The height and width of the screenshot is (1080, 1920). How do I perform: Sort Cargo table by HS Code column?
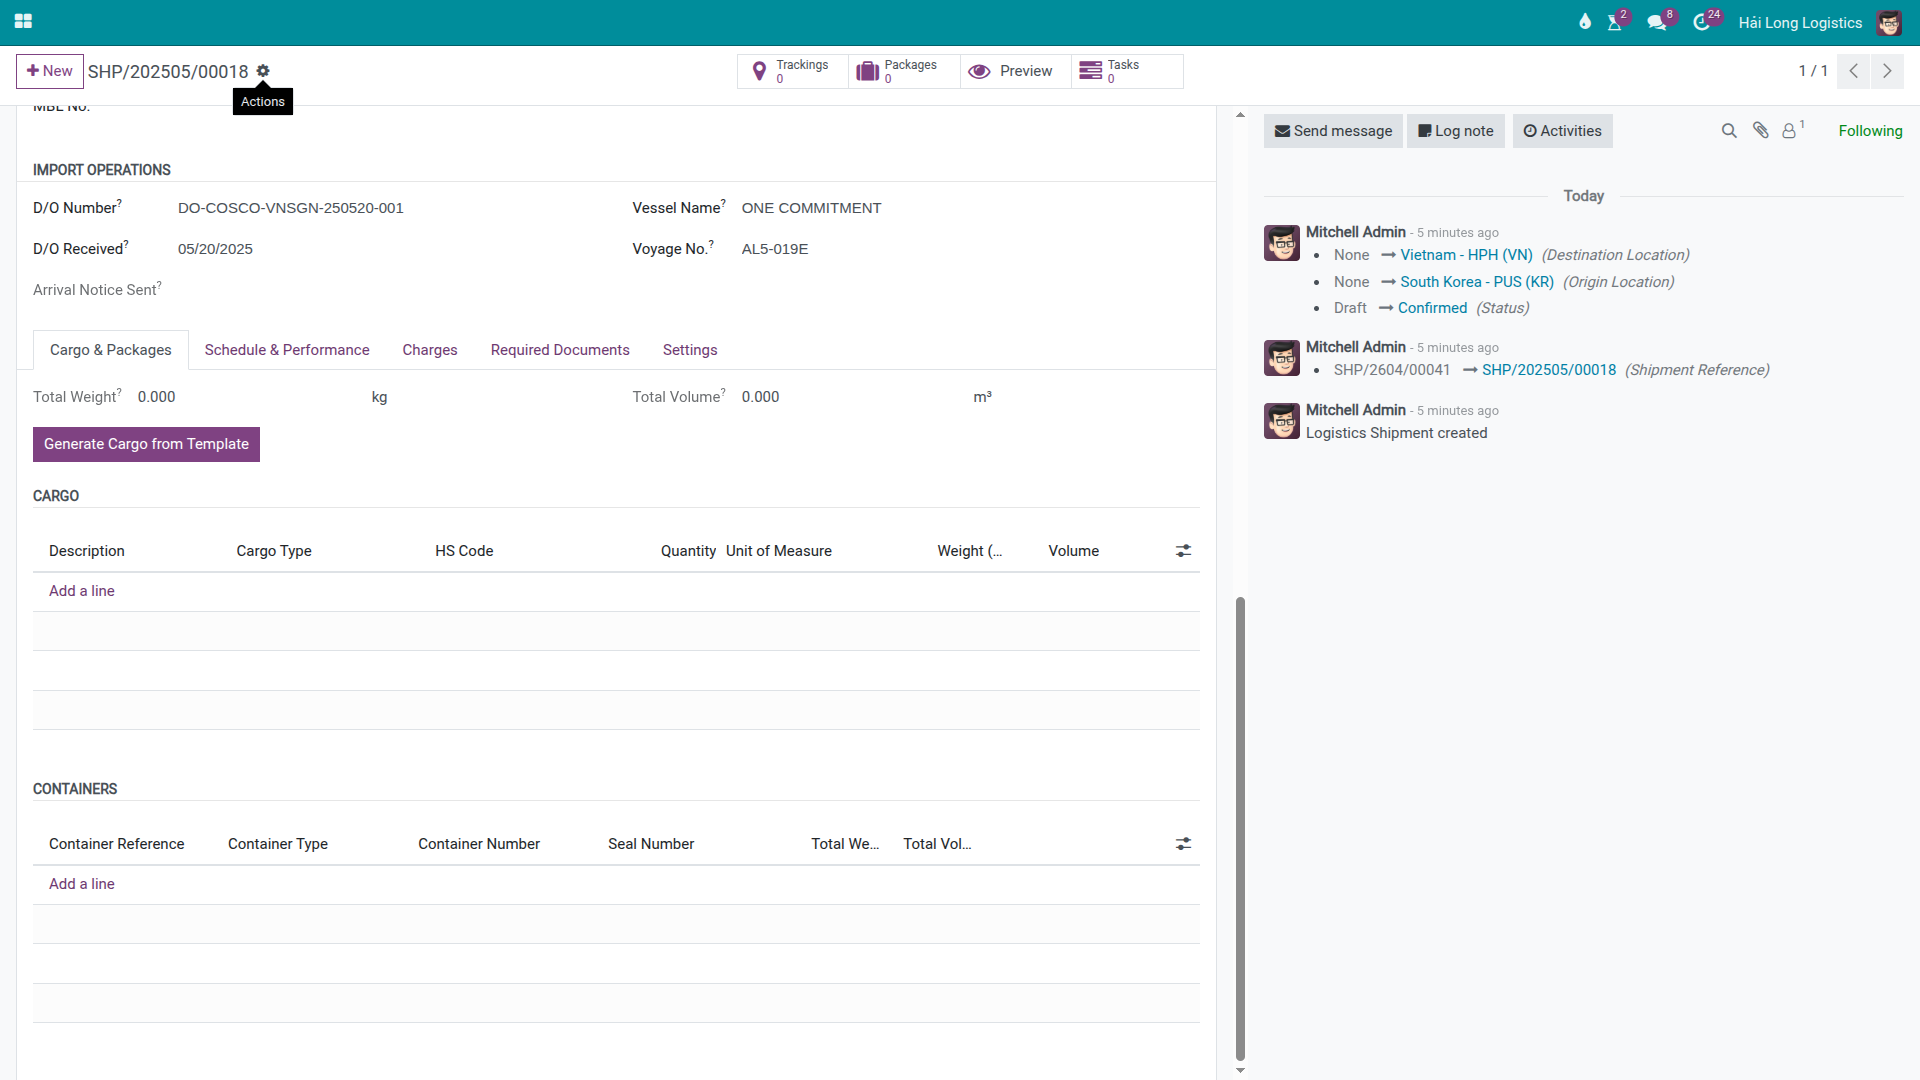[464, 551]
